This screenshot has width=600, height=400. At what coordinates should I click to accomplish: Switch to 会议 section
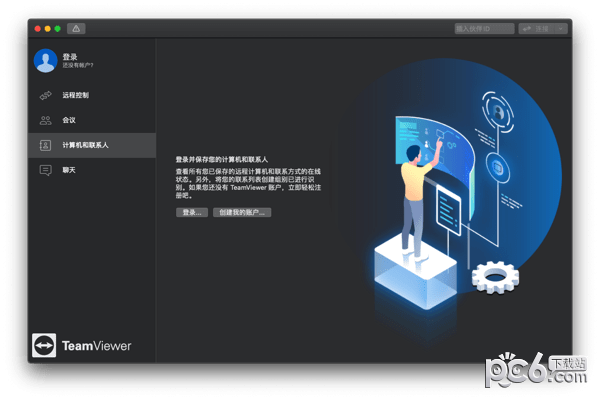(x=92, y=120)
